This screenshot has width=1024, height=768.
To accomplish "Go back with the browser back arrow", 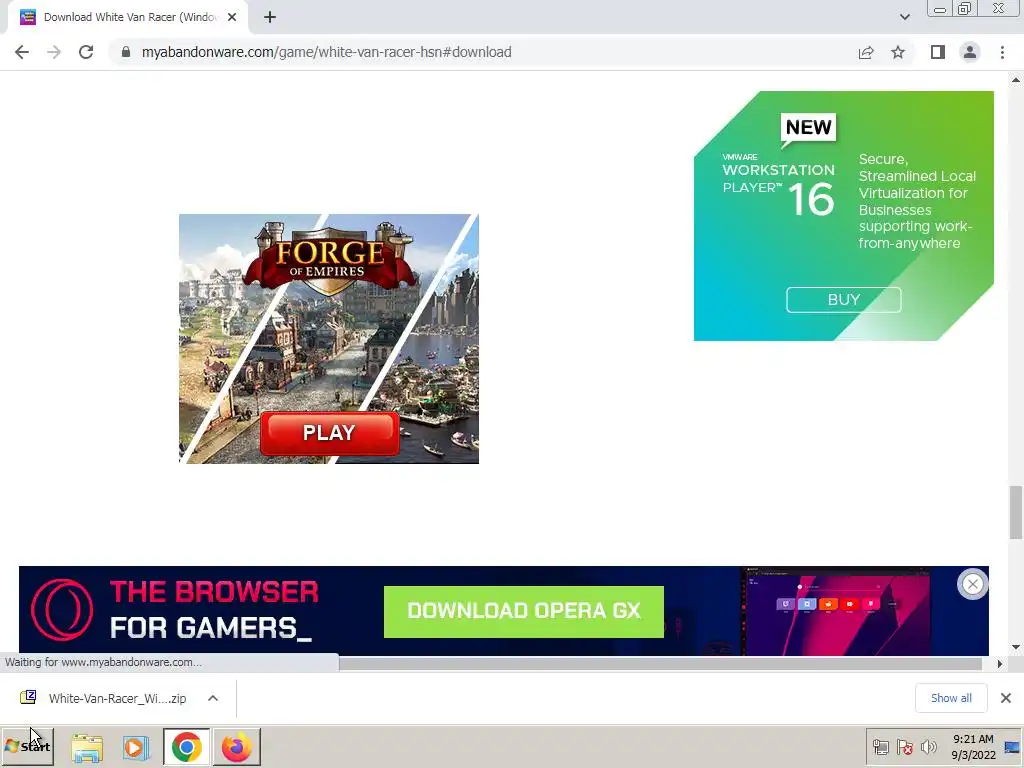I will (22, 52).
